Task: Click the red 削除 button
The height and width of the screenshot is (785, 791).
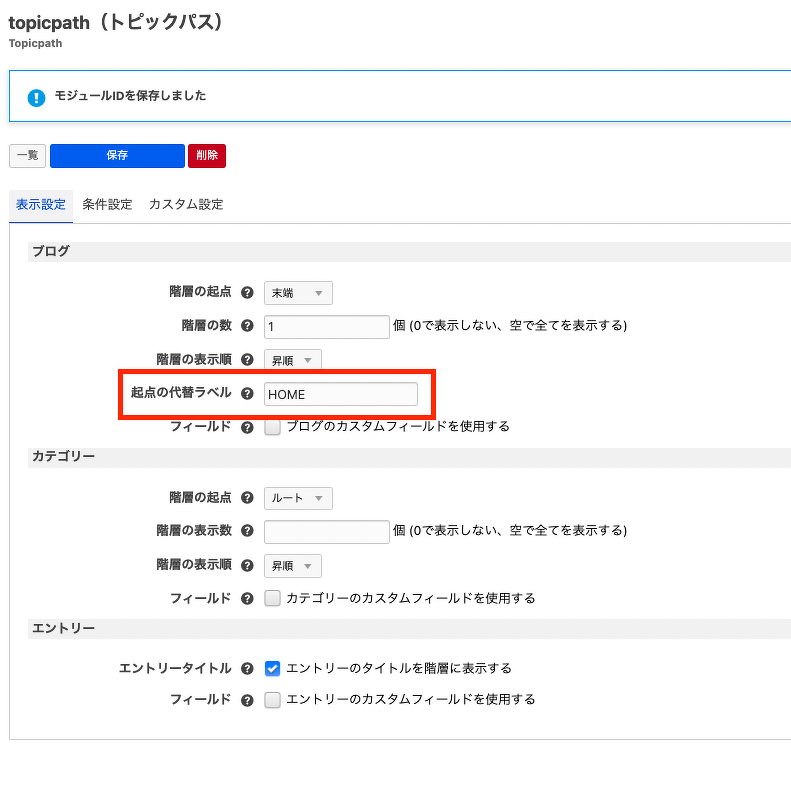Action: [207, 155]
